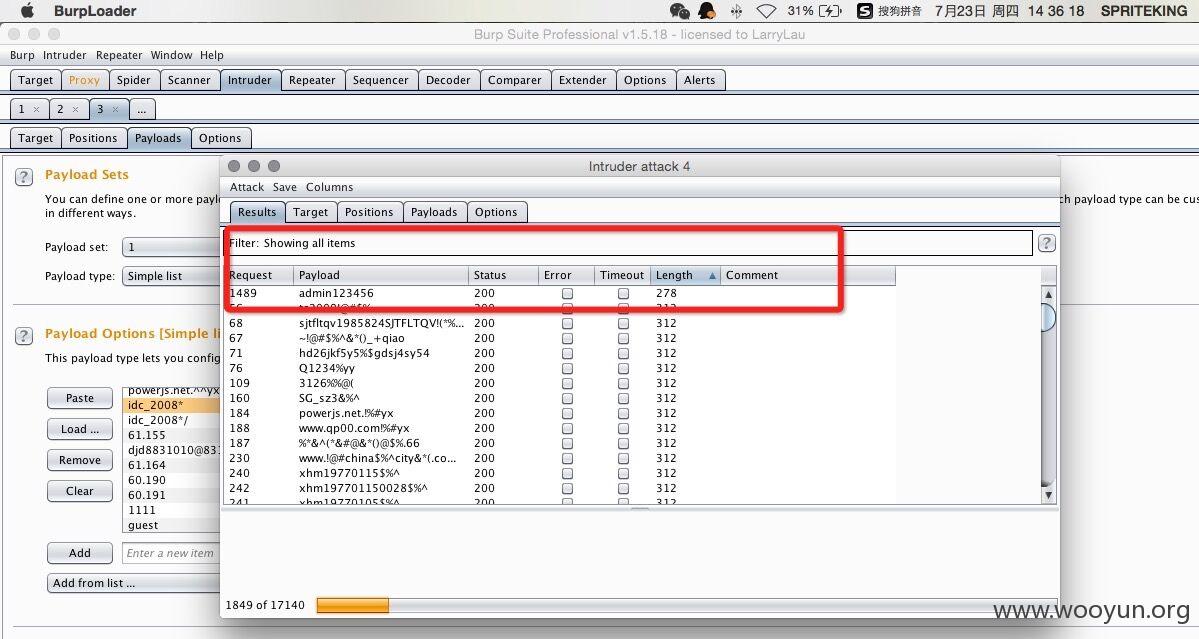Switch to the Proxy tab
Viewport: 1199px width, 639px height.
[x=84, y=80]
